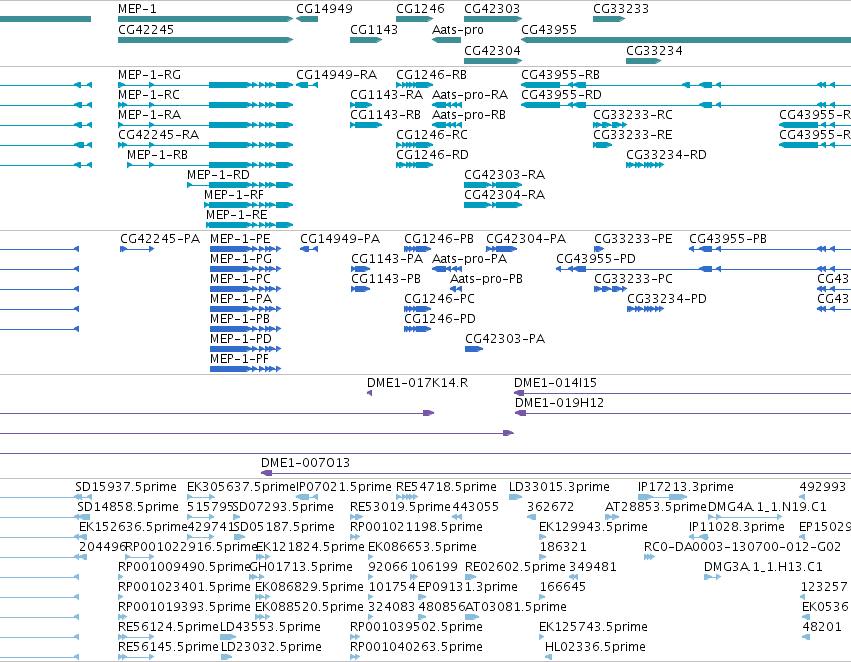Click the IP17213.3prime EST label
The height and width of the screenshot is (662, 851).
pyautogui.click(x=686, y=487)
